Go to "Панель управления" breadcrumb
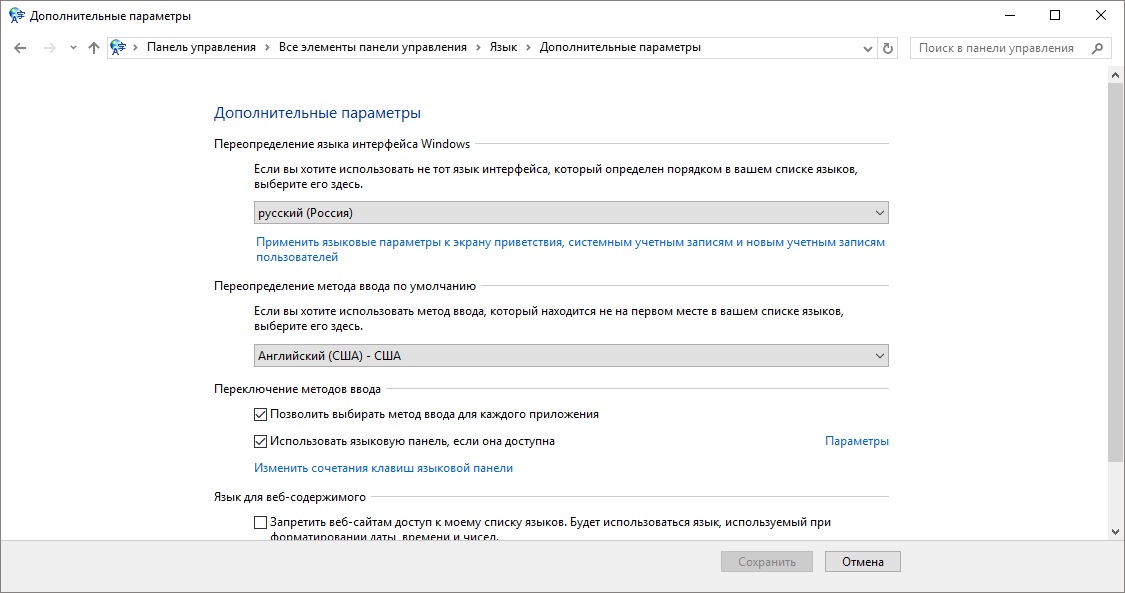 (201, 48)
